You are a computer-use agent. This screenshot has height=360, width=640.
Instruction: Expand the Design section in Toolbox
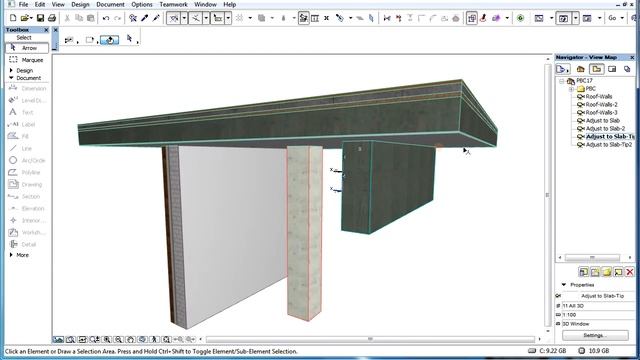click(x=11, y=71)
